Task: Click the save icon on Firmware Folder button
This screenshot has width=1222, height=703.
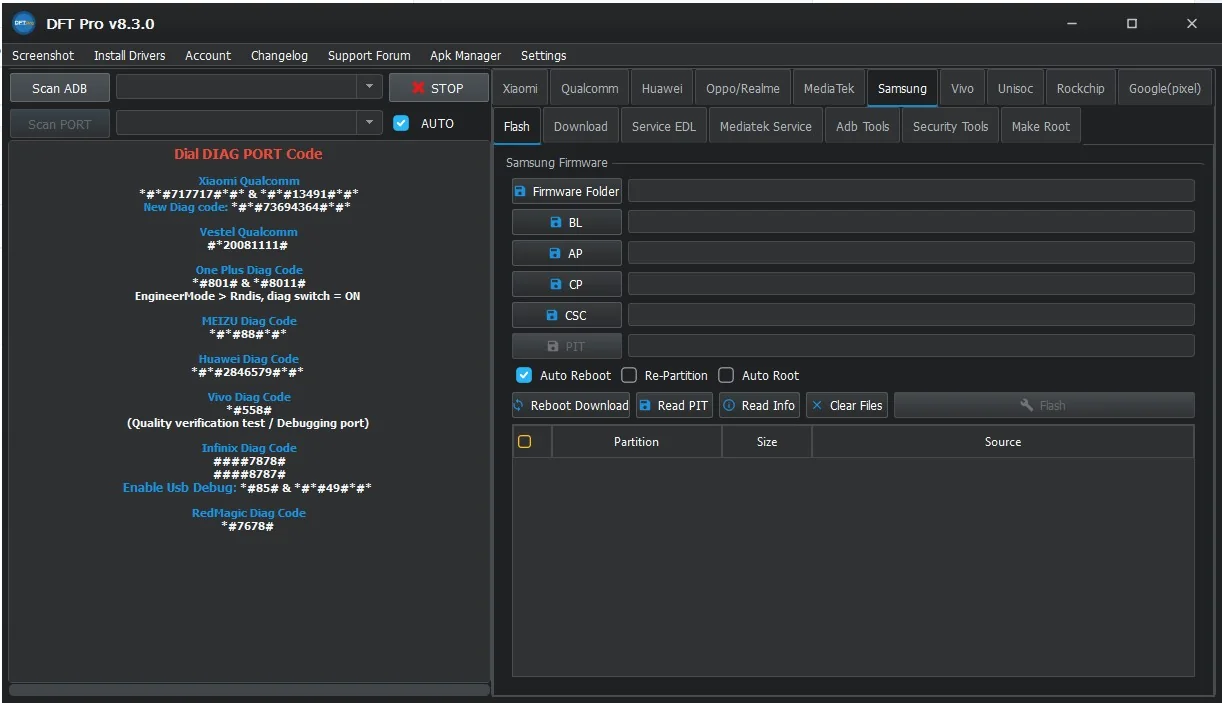Action: click(x=520, y=191)
